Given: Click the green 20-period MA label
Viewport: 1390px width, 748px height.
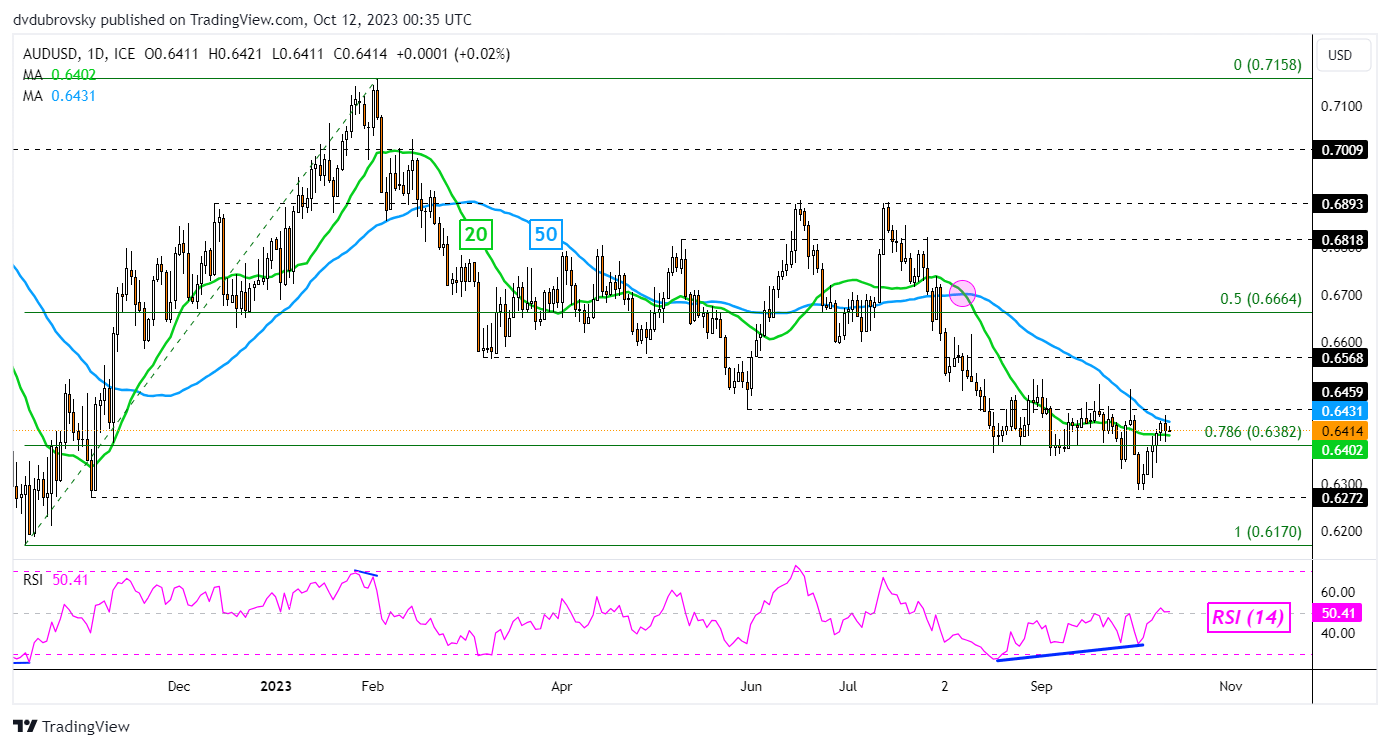Looking at the screenshot, I should tap(475, 235).
